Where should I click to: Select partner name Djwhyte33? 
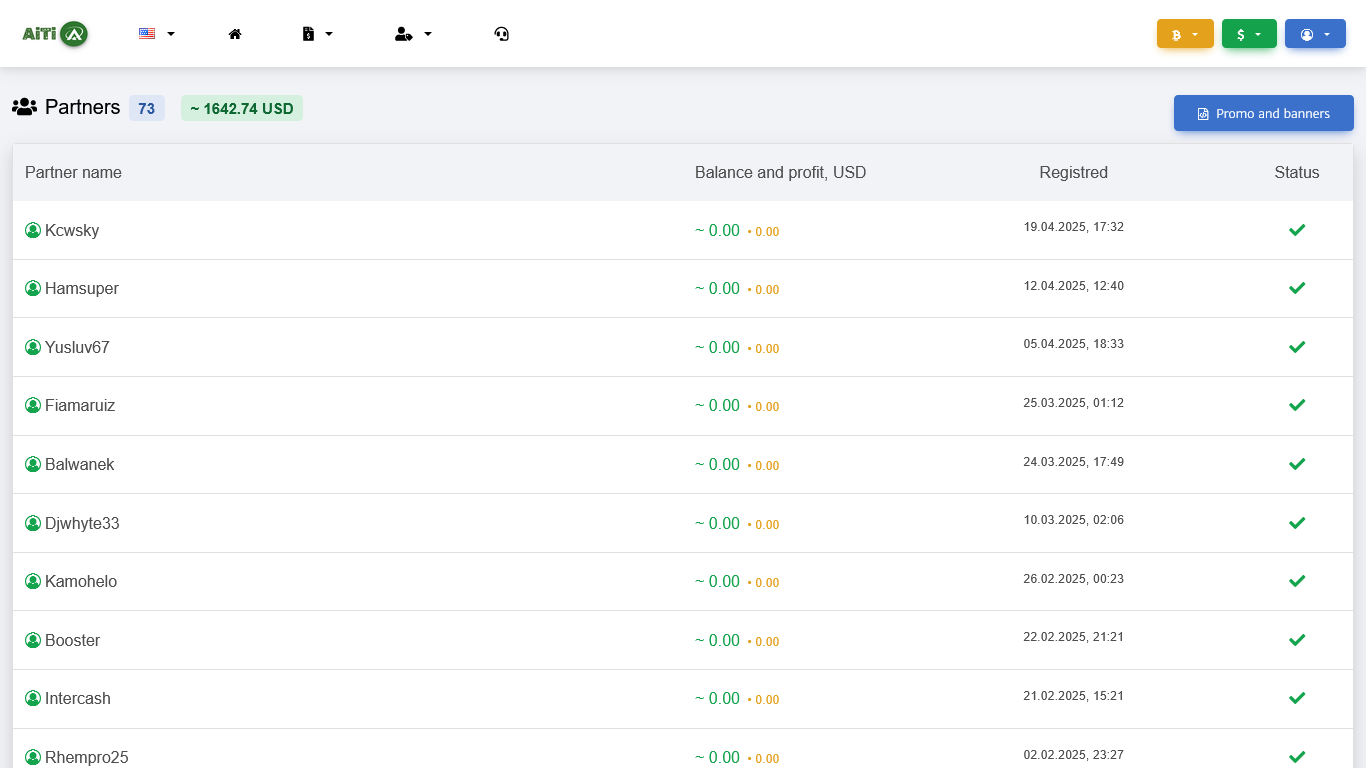[82, 523]
